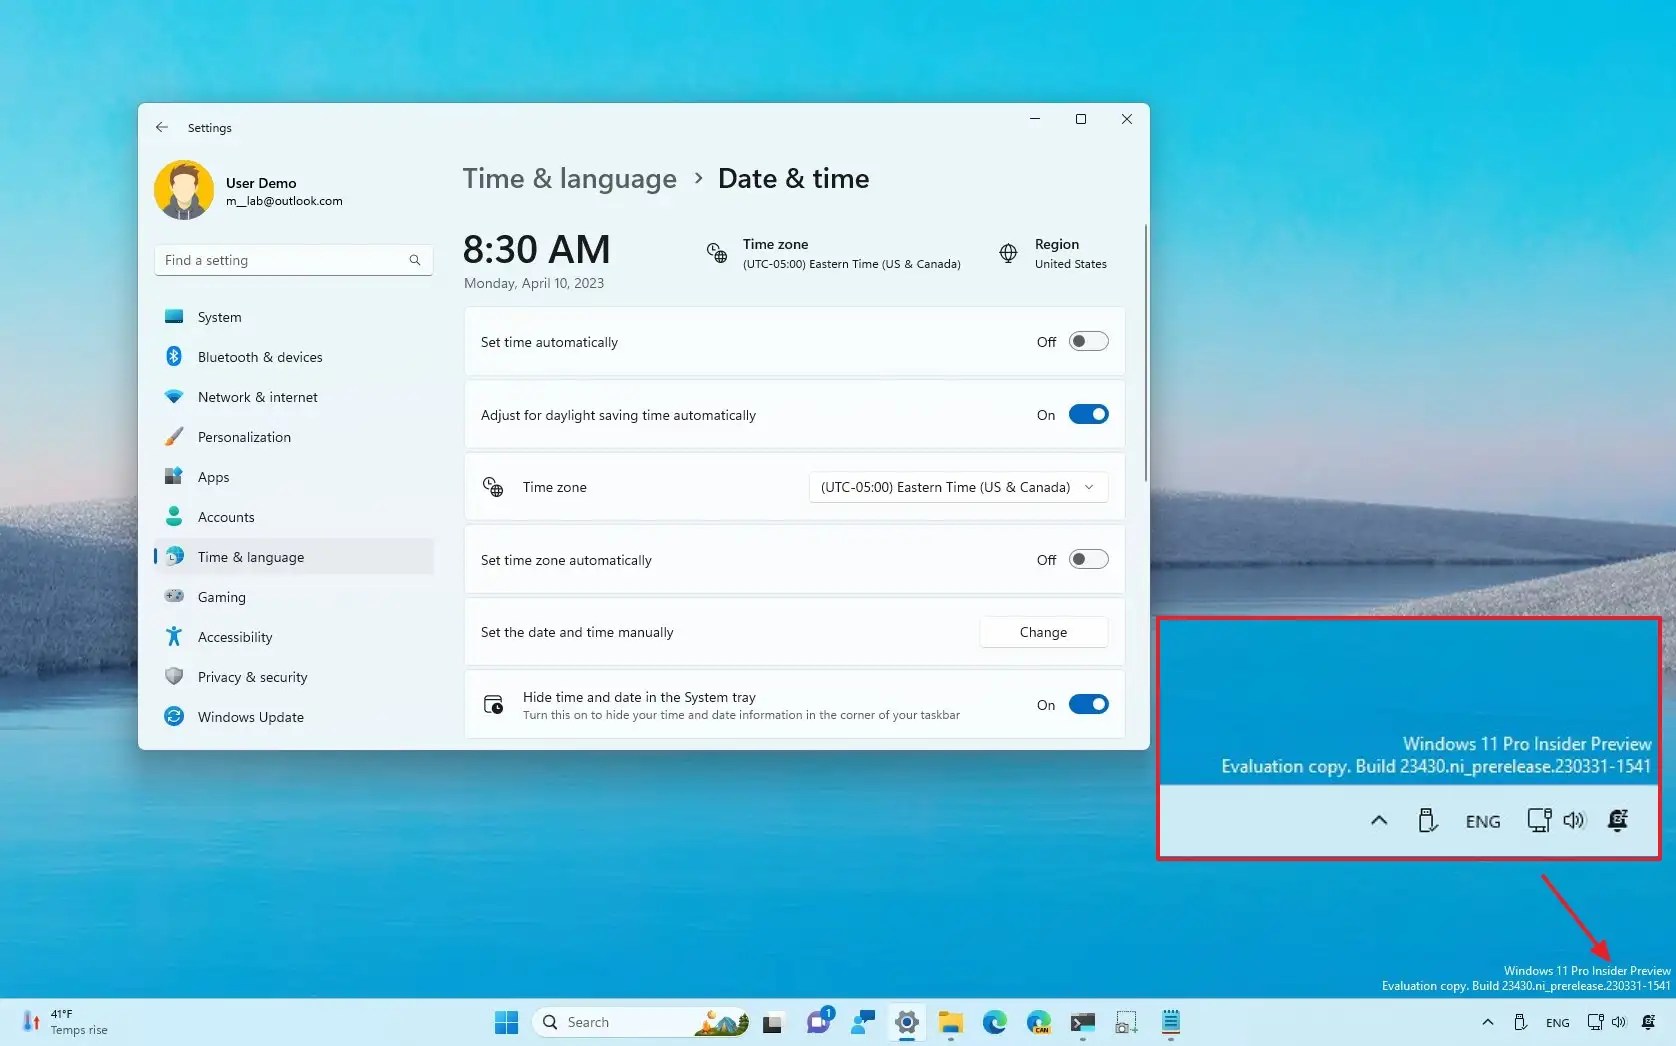1676x1046 pixels.
Task: Go back using the Settings back arrow
Action: click(161, 127)
